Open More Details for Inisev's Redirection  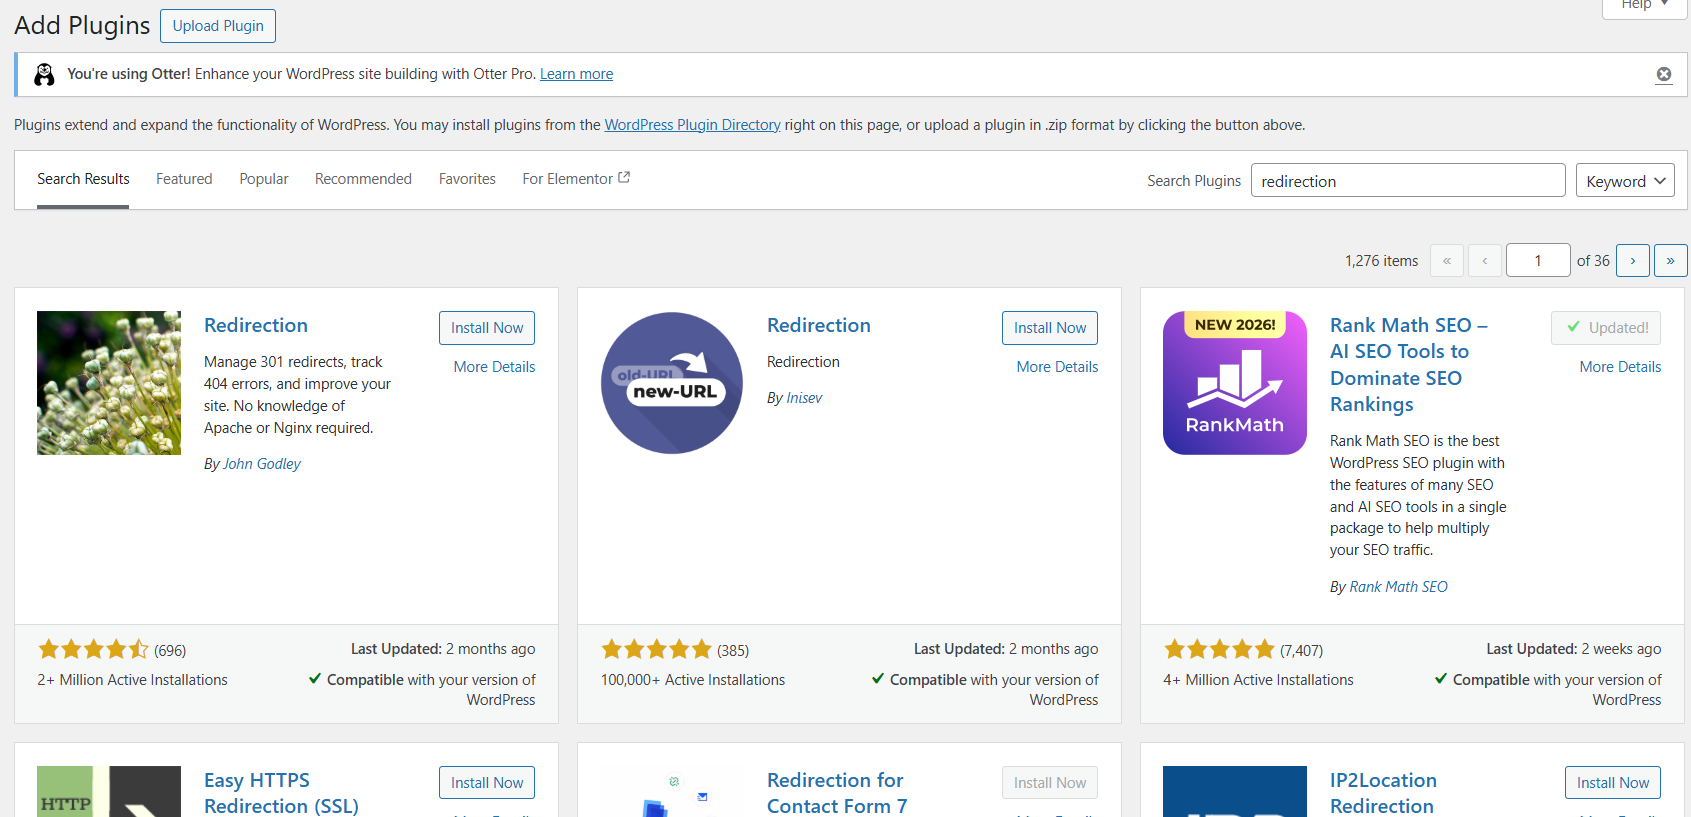[x=1057, y=367]
